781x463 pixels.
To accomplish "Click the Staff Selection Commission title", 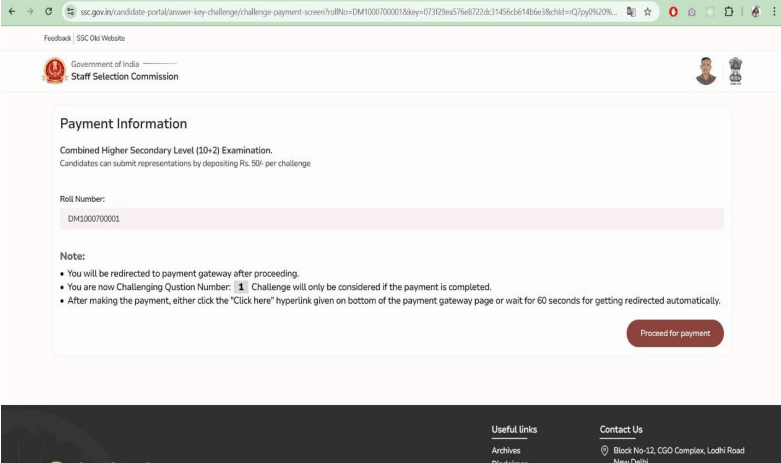I will tap(124, 77).
